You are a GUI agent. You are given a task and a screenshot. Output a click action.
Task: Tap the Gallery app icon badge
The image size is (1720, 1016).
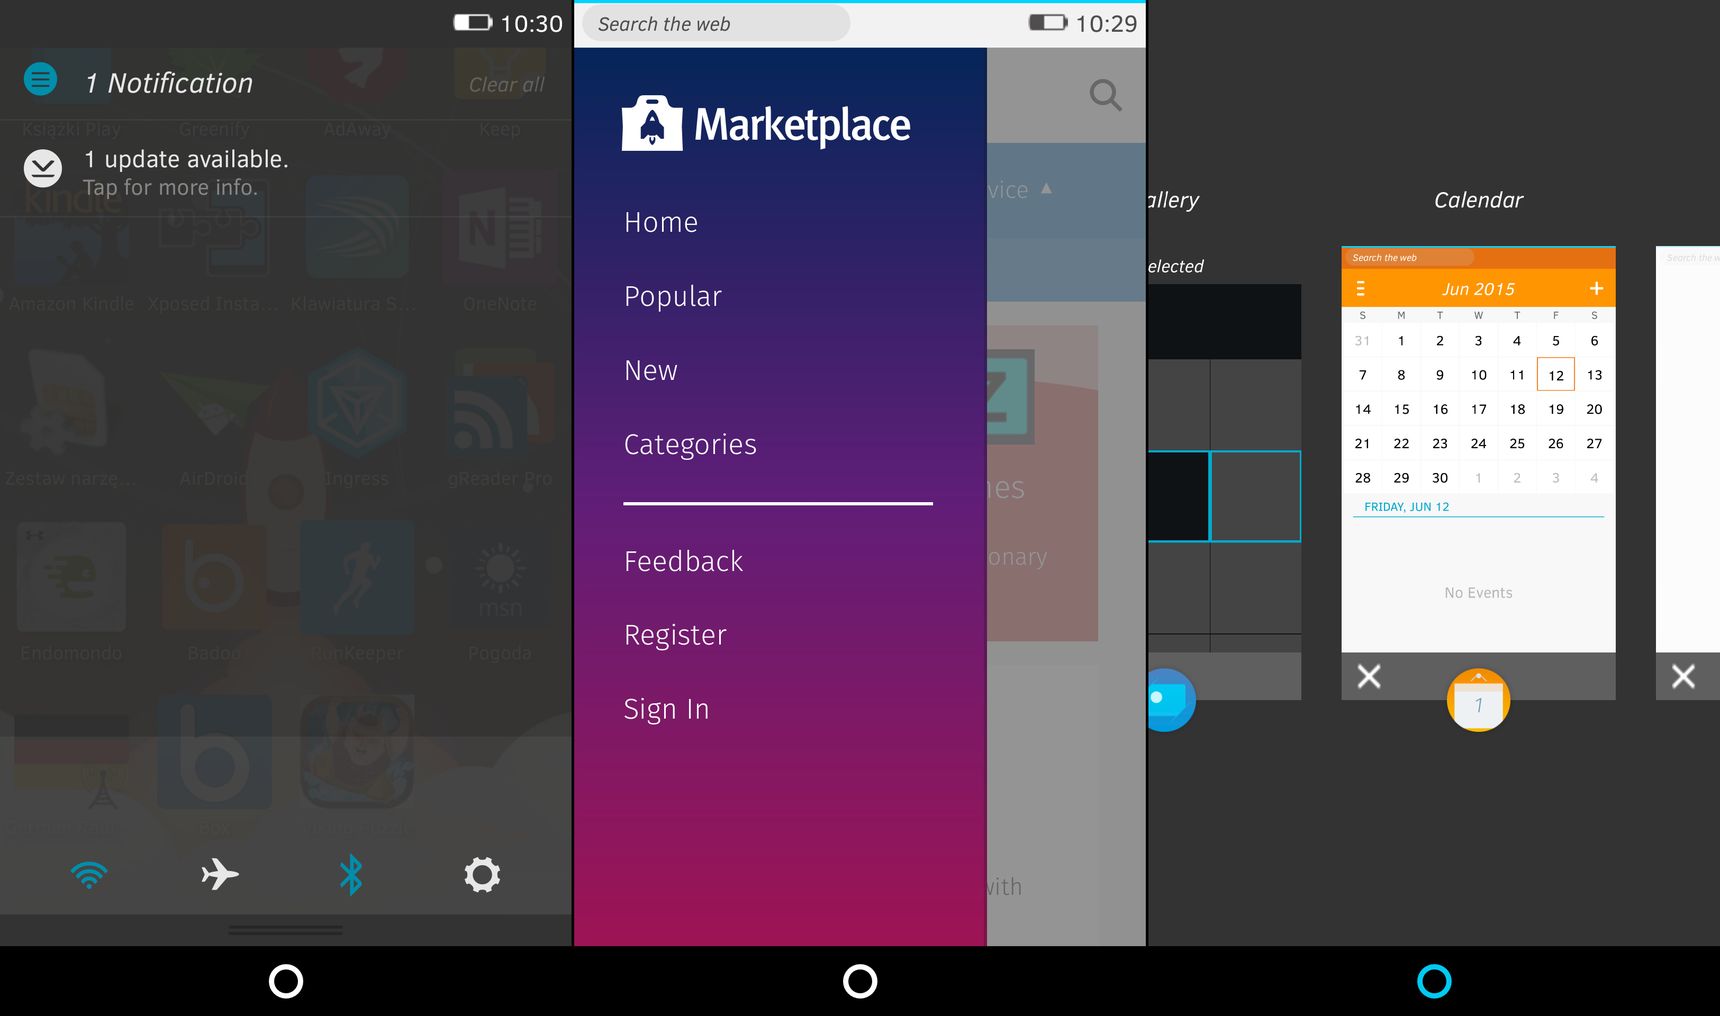point(1169,700)
